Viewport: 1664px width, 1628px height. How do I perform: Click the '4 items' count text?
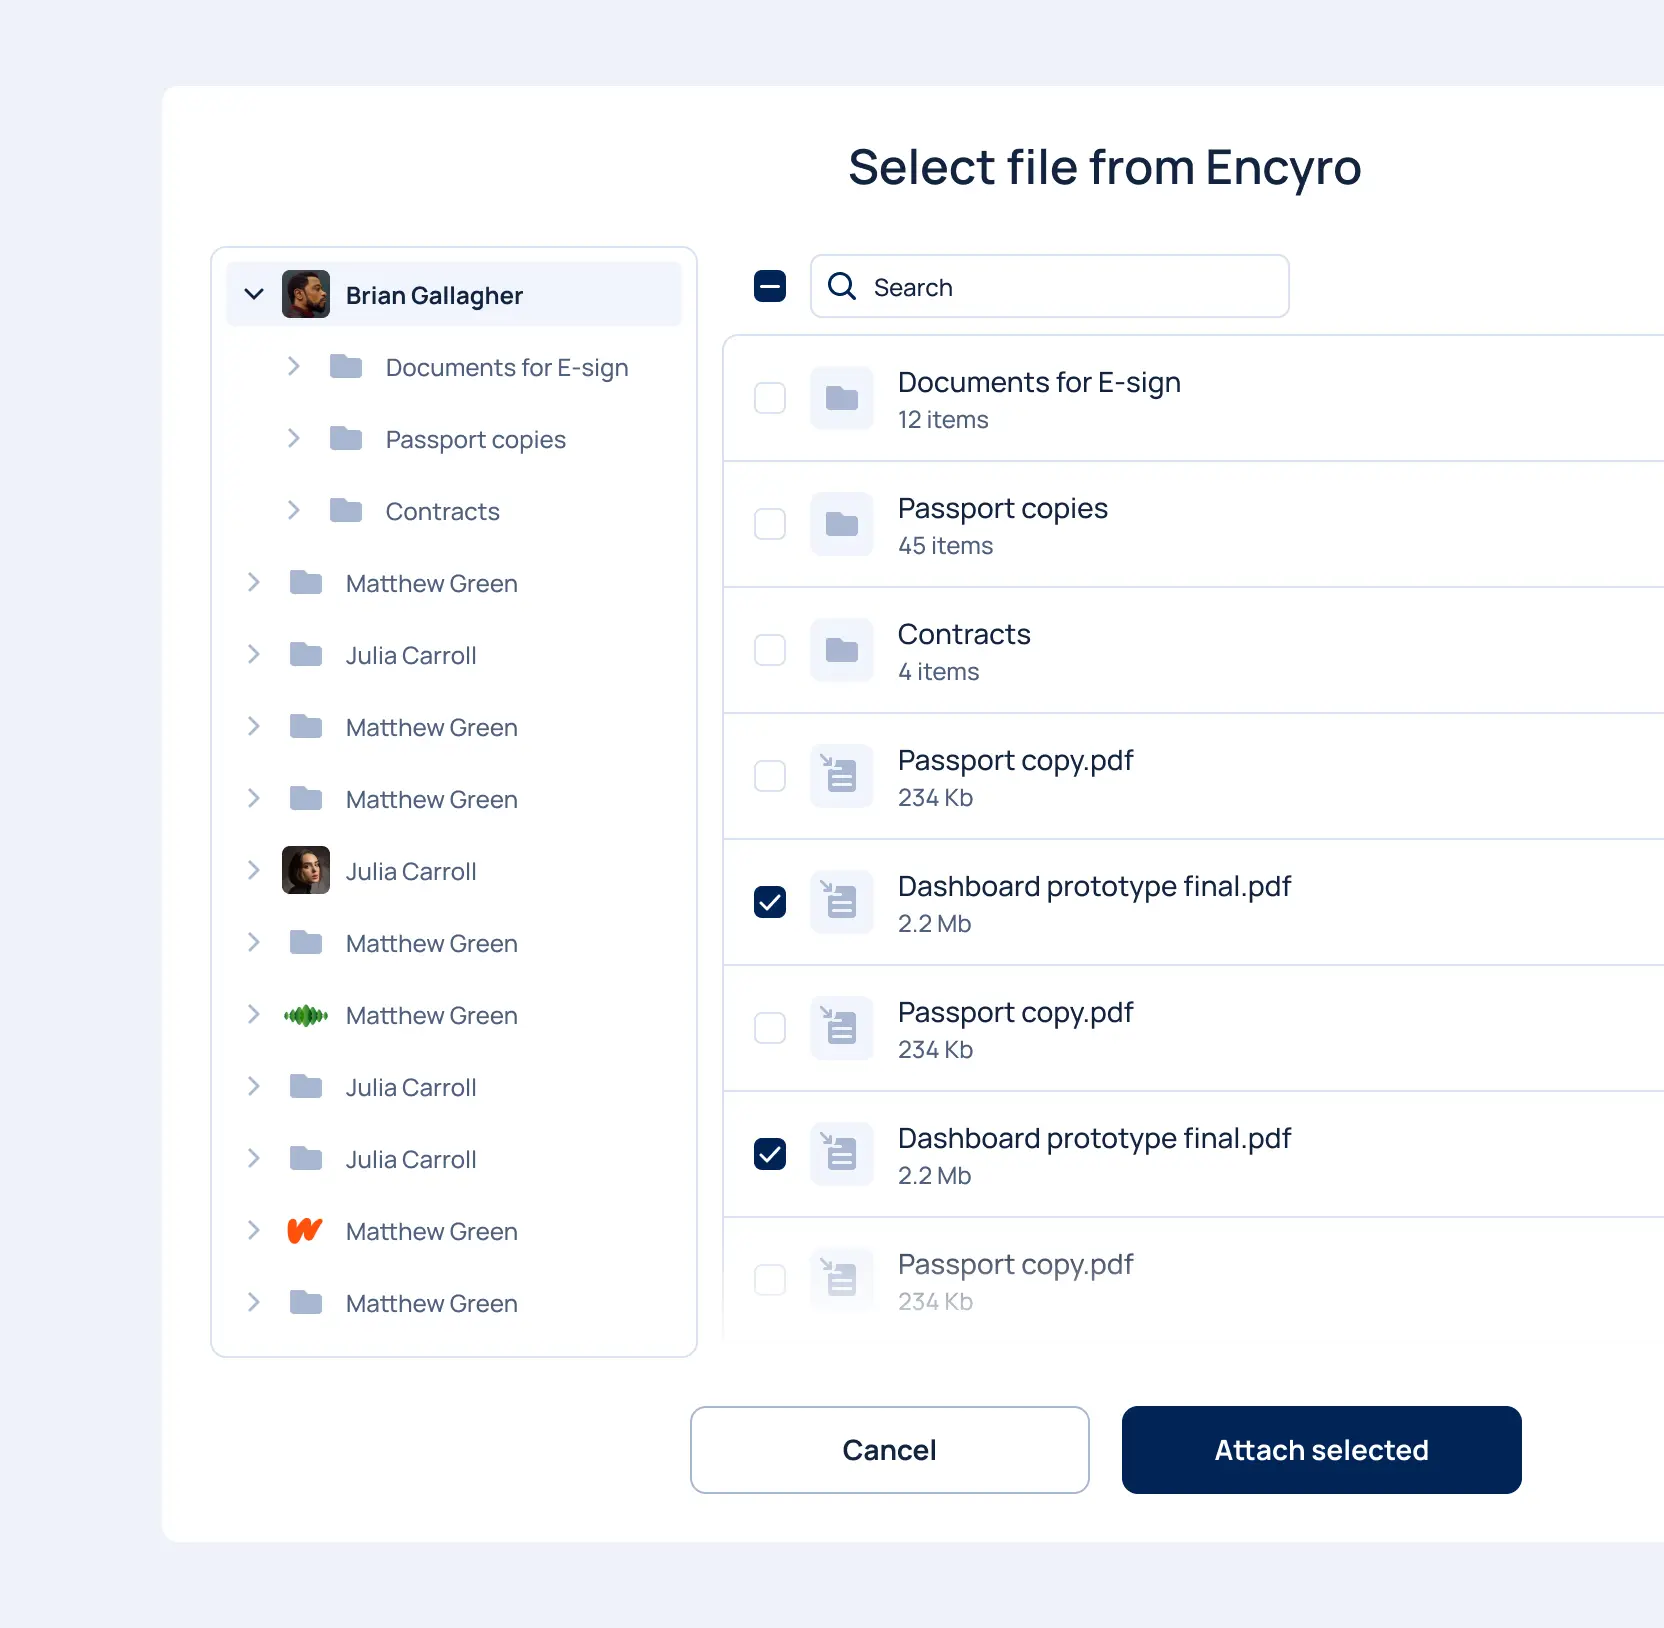(x=939, y=672)
